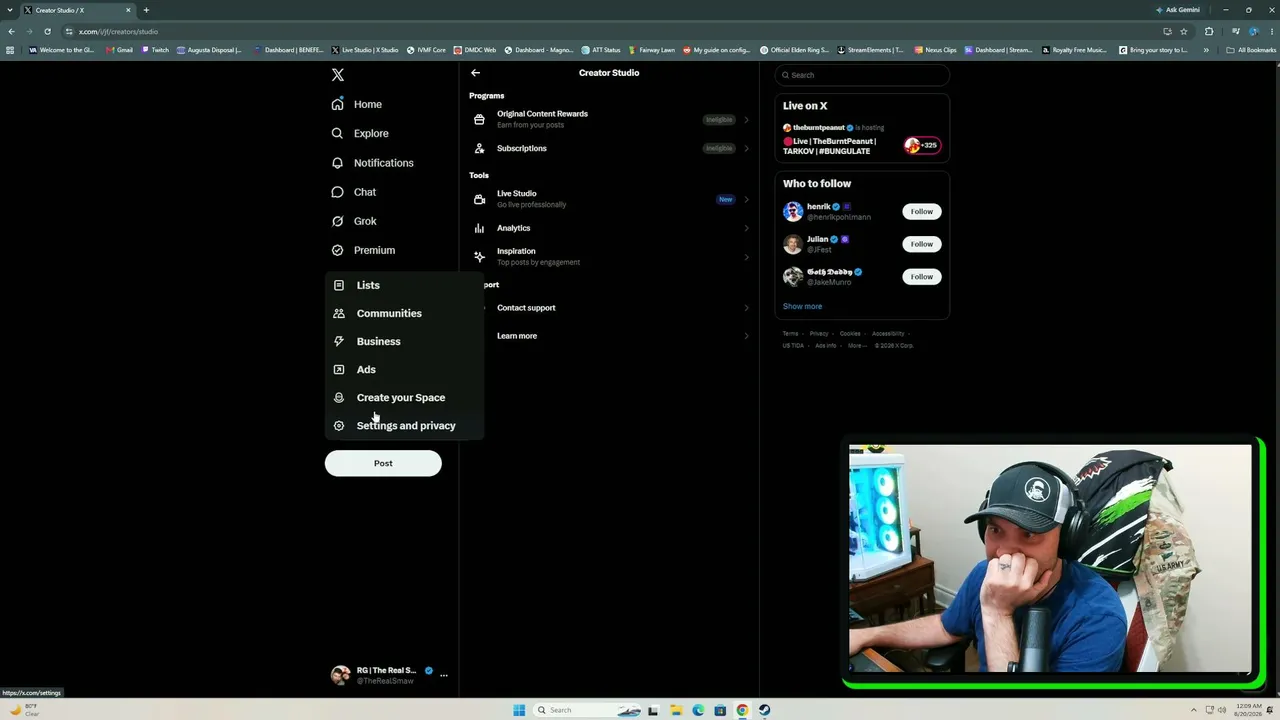Click the Business lightning icon
The image size is (1280, 720).
(339, 341)
